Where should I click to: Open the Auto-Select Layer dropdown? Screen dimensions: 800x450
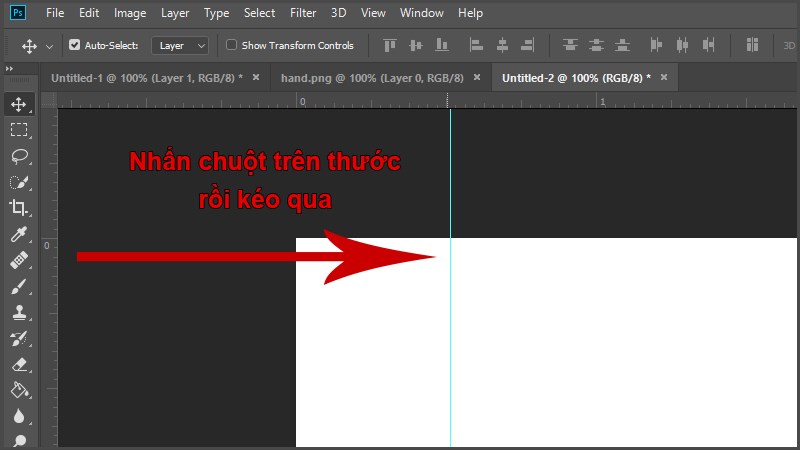(180, 45)
